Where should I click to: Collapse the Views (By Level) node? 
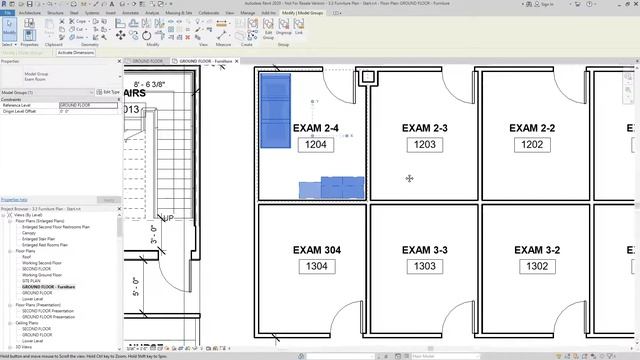pyautogui.click(x=4, y=215)
